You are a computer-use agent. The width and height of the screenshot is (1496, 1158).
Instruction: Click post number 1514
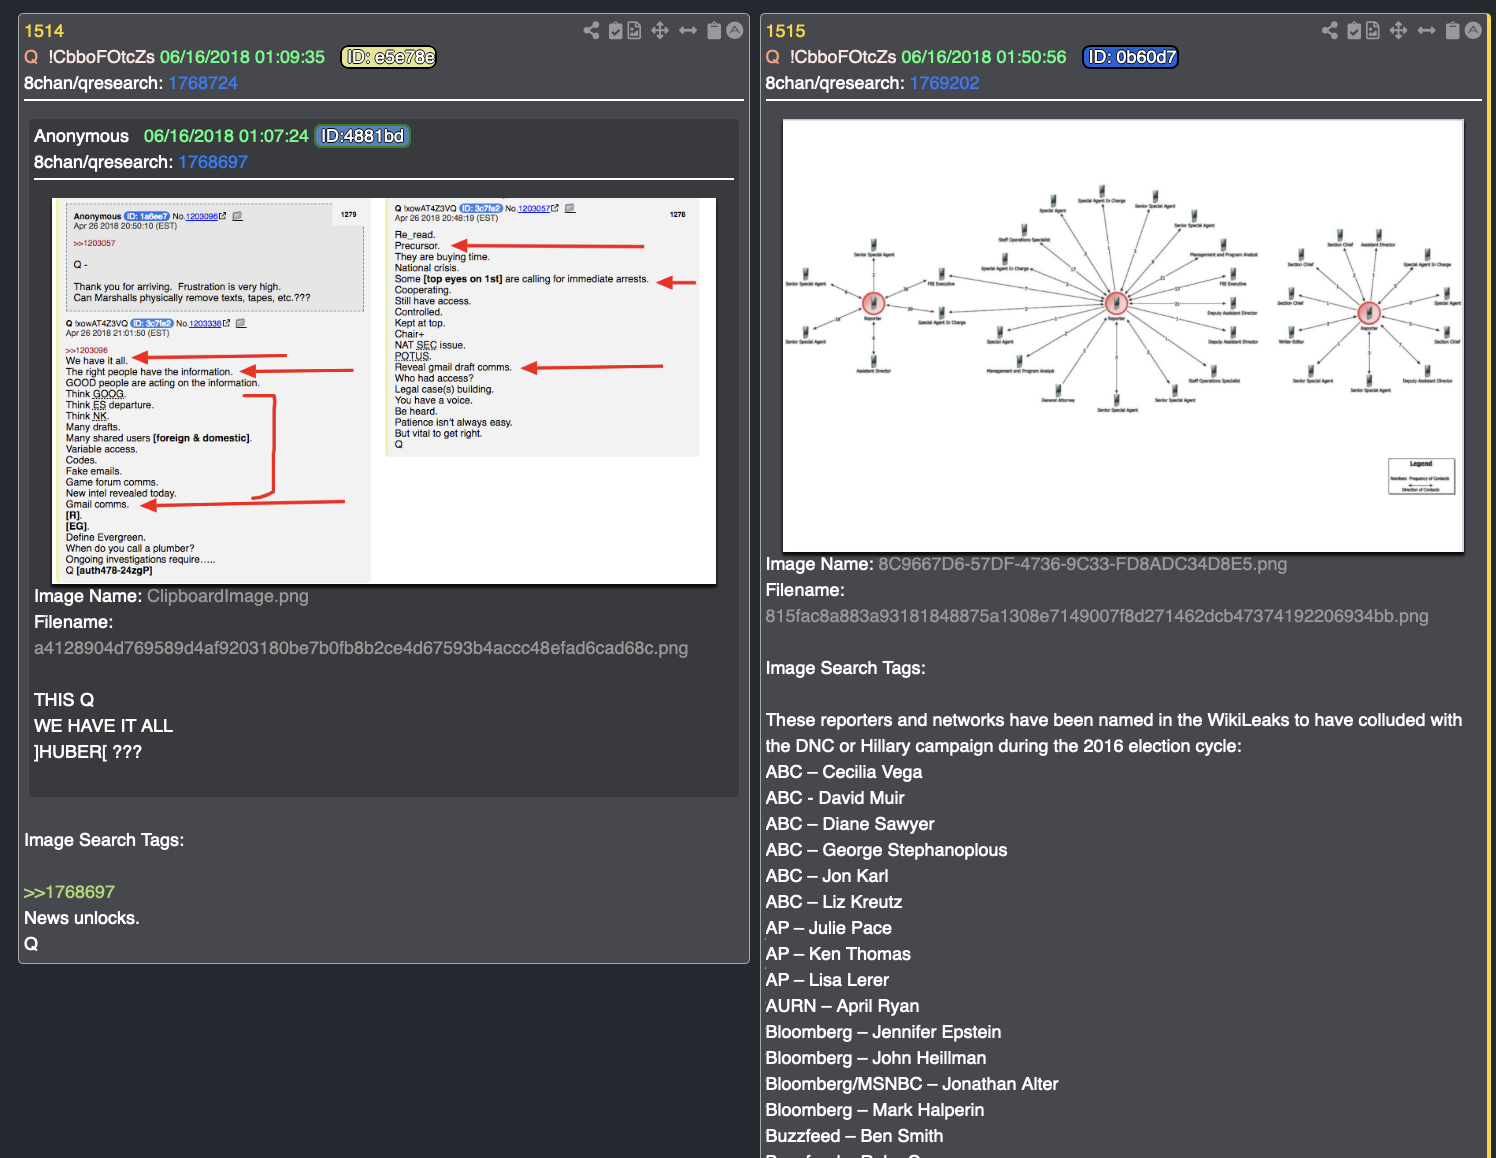[x=44, y=31]
